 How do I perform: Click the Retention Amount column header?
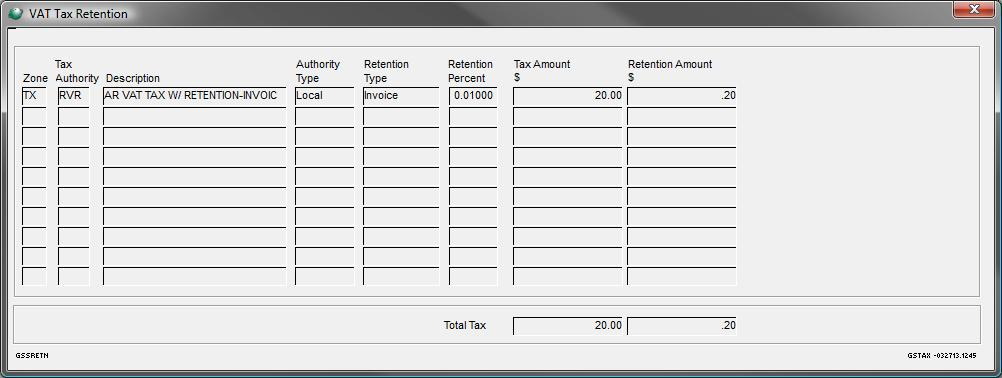[x=670, y=71]
